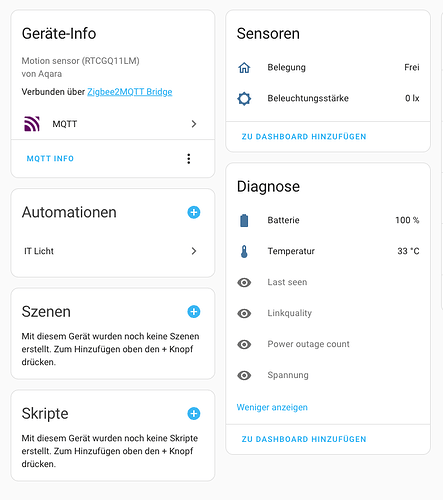Open the three-dot overflow menu
This screenshot has height=500, width=443.
[189, 159]
